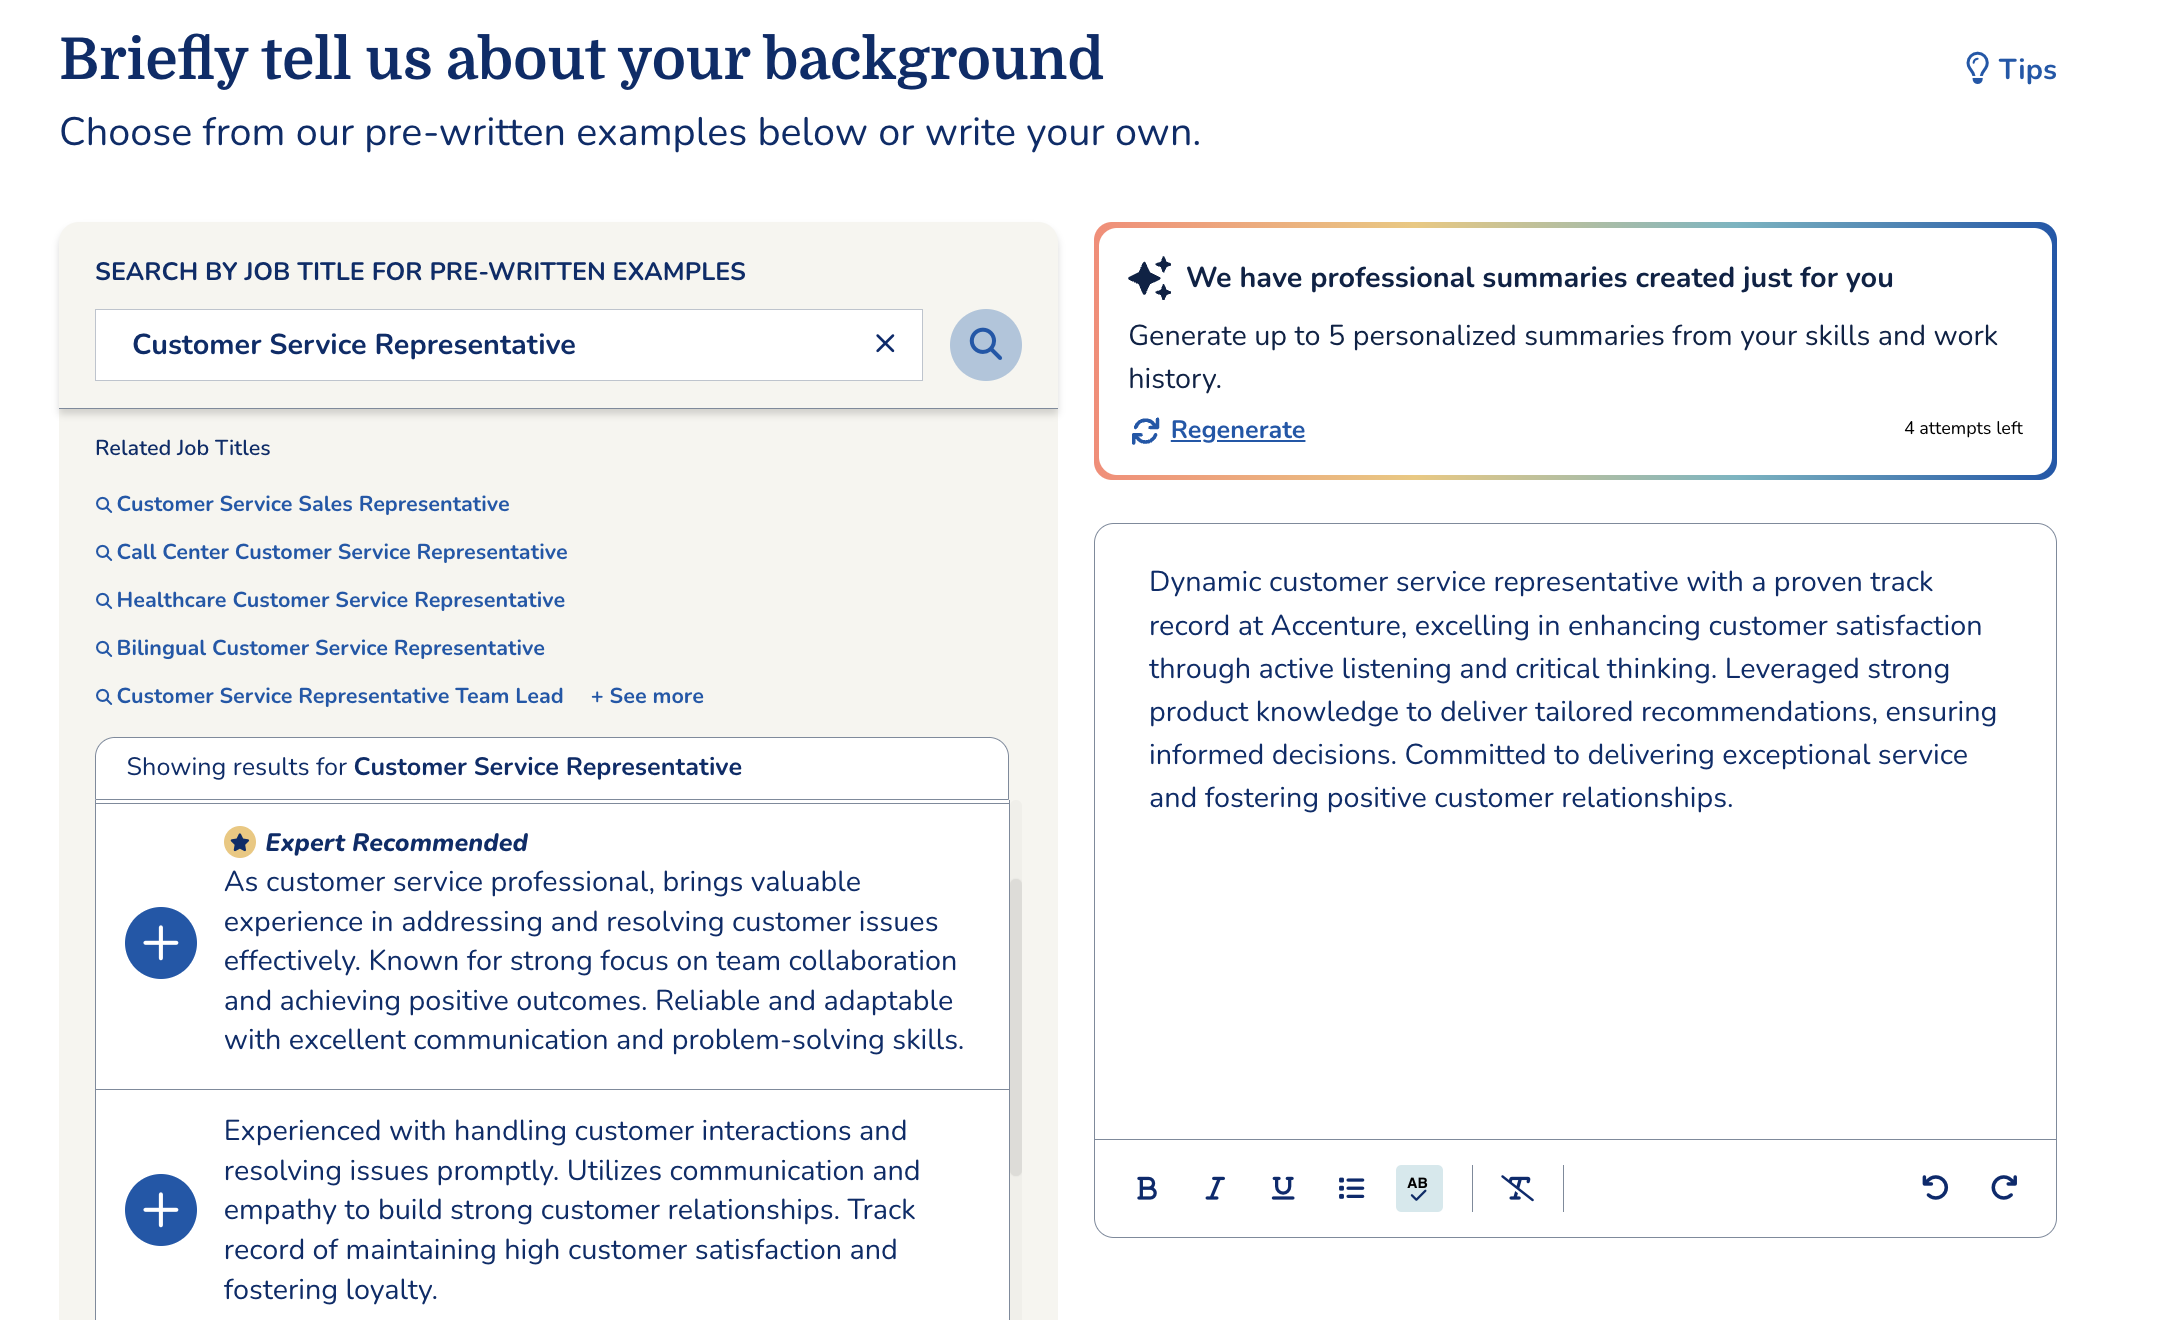The height and width of the screenshot is (1320, 2162).
Task: Expand See more related job titles
Action: coord(647,696)
